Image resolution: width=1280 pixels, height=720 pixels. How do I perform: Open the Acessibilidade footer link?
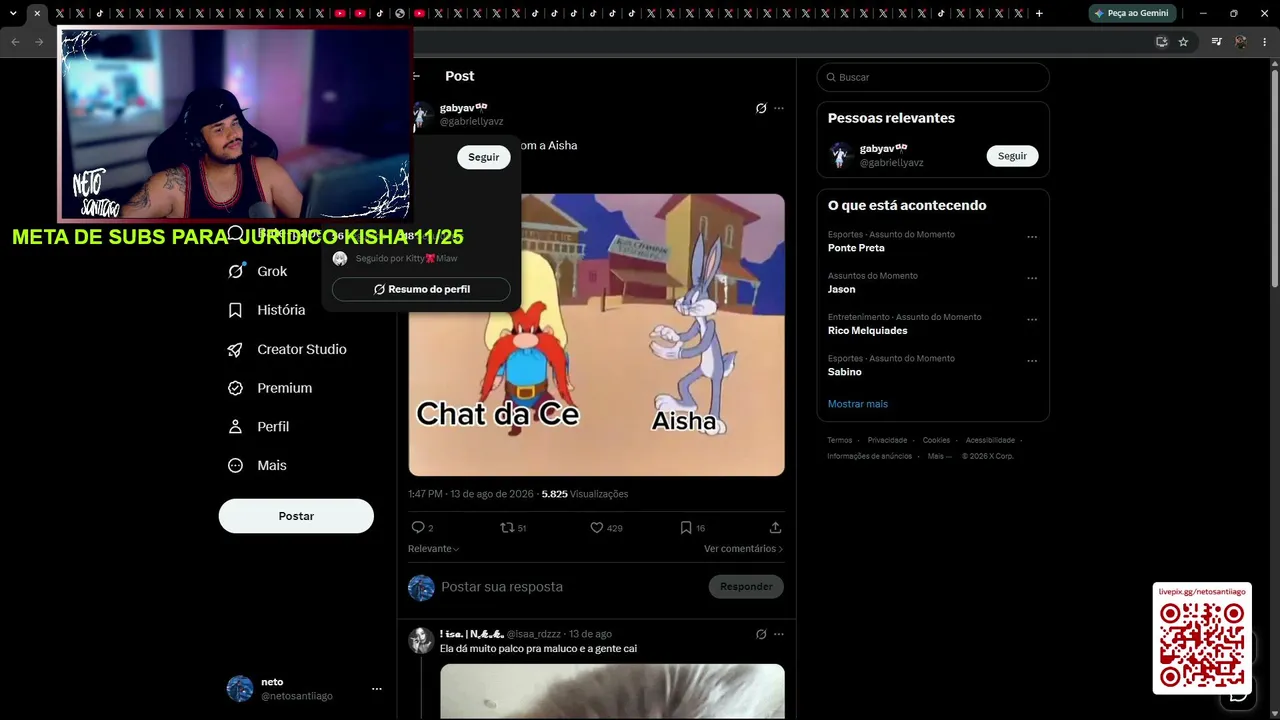click(x=990, y=440)
